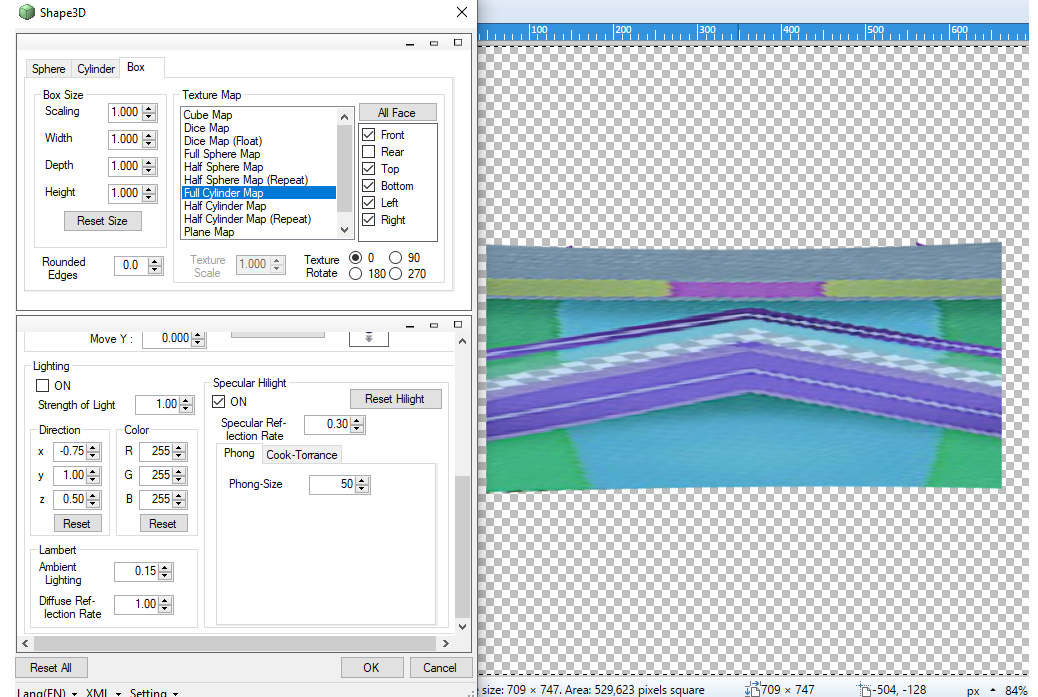The height and width of the screenshot is (697, 1038).
Task: Uncheck the Top face checkbox
Action: click(x=369, y=169)
